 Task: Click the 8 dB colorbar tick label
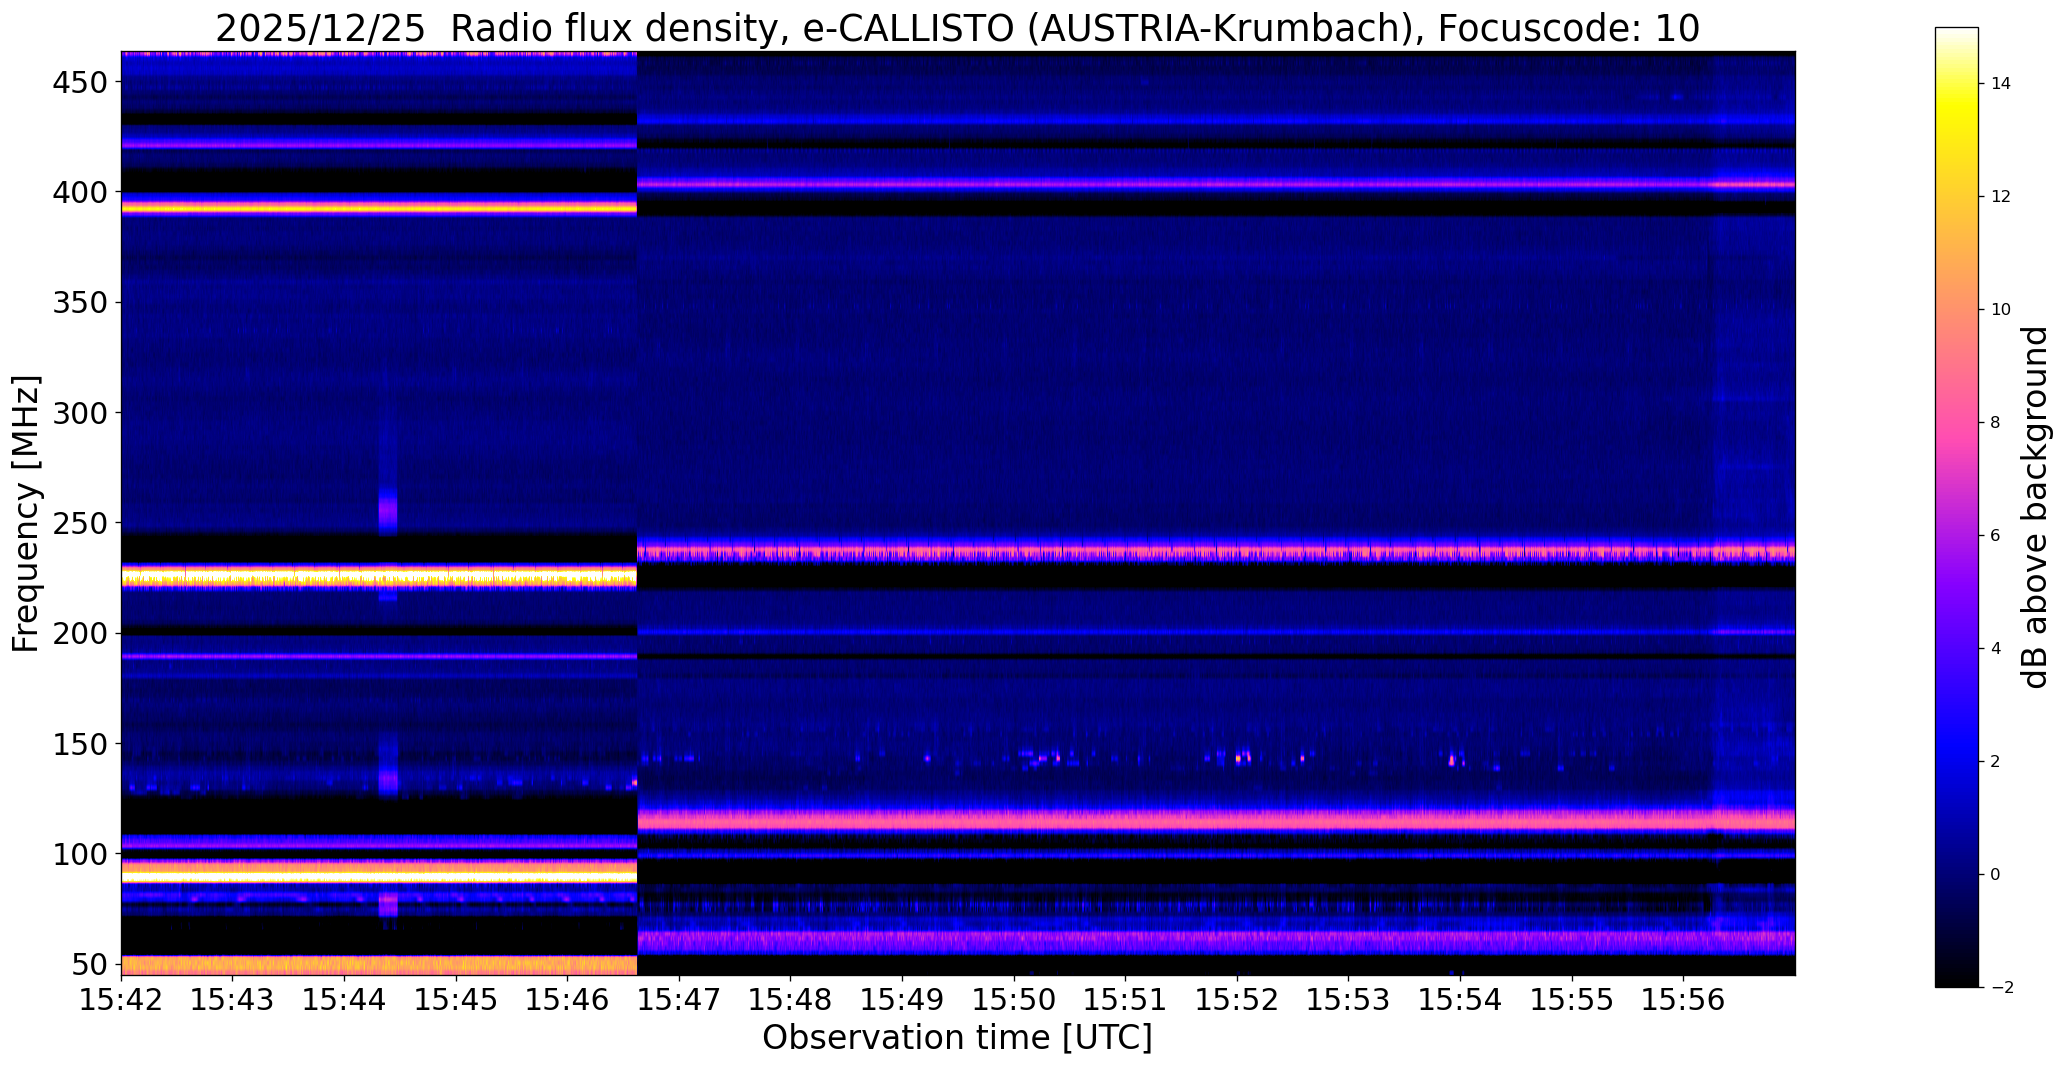1996,423
